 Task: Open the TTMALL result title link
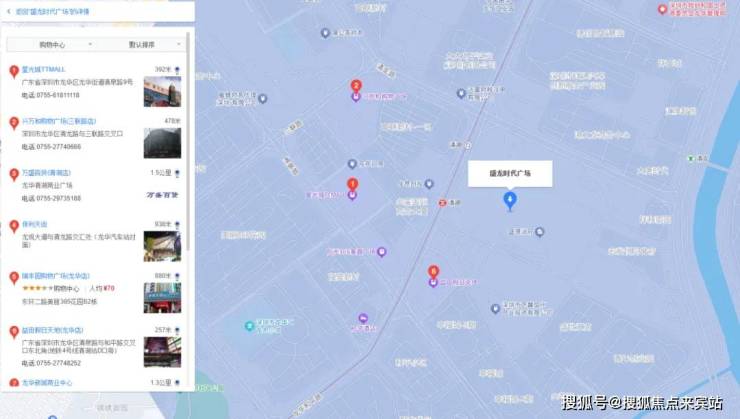pyautogui.click(x=43, y=69)
